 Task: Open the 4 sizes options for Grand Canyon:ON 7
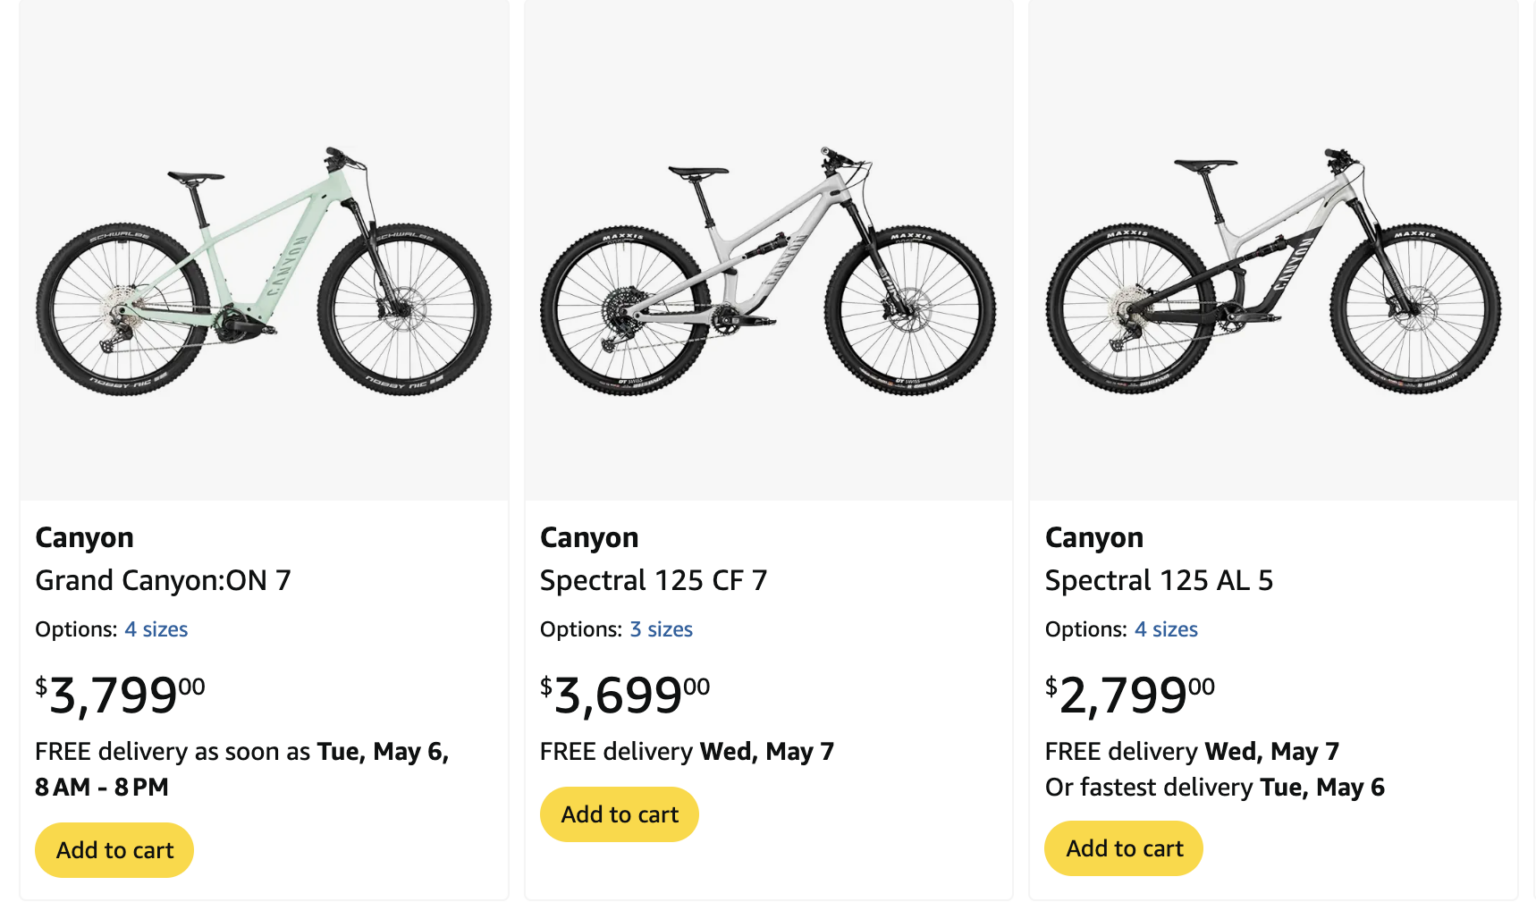(x=156, y=629)
